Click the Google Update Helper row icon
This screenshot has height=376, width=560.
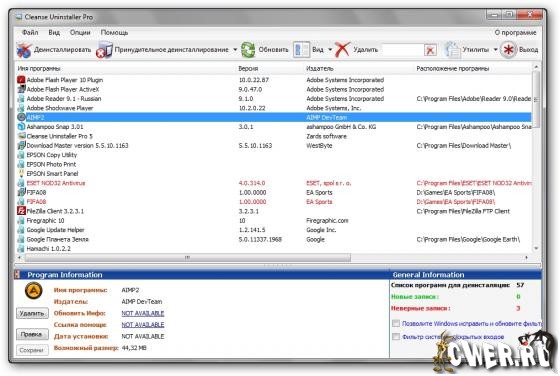pos(21,230)
